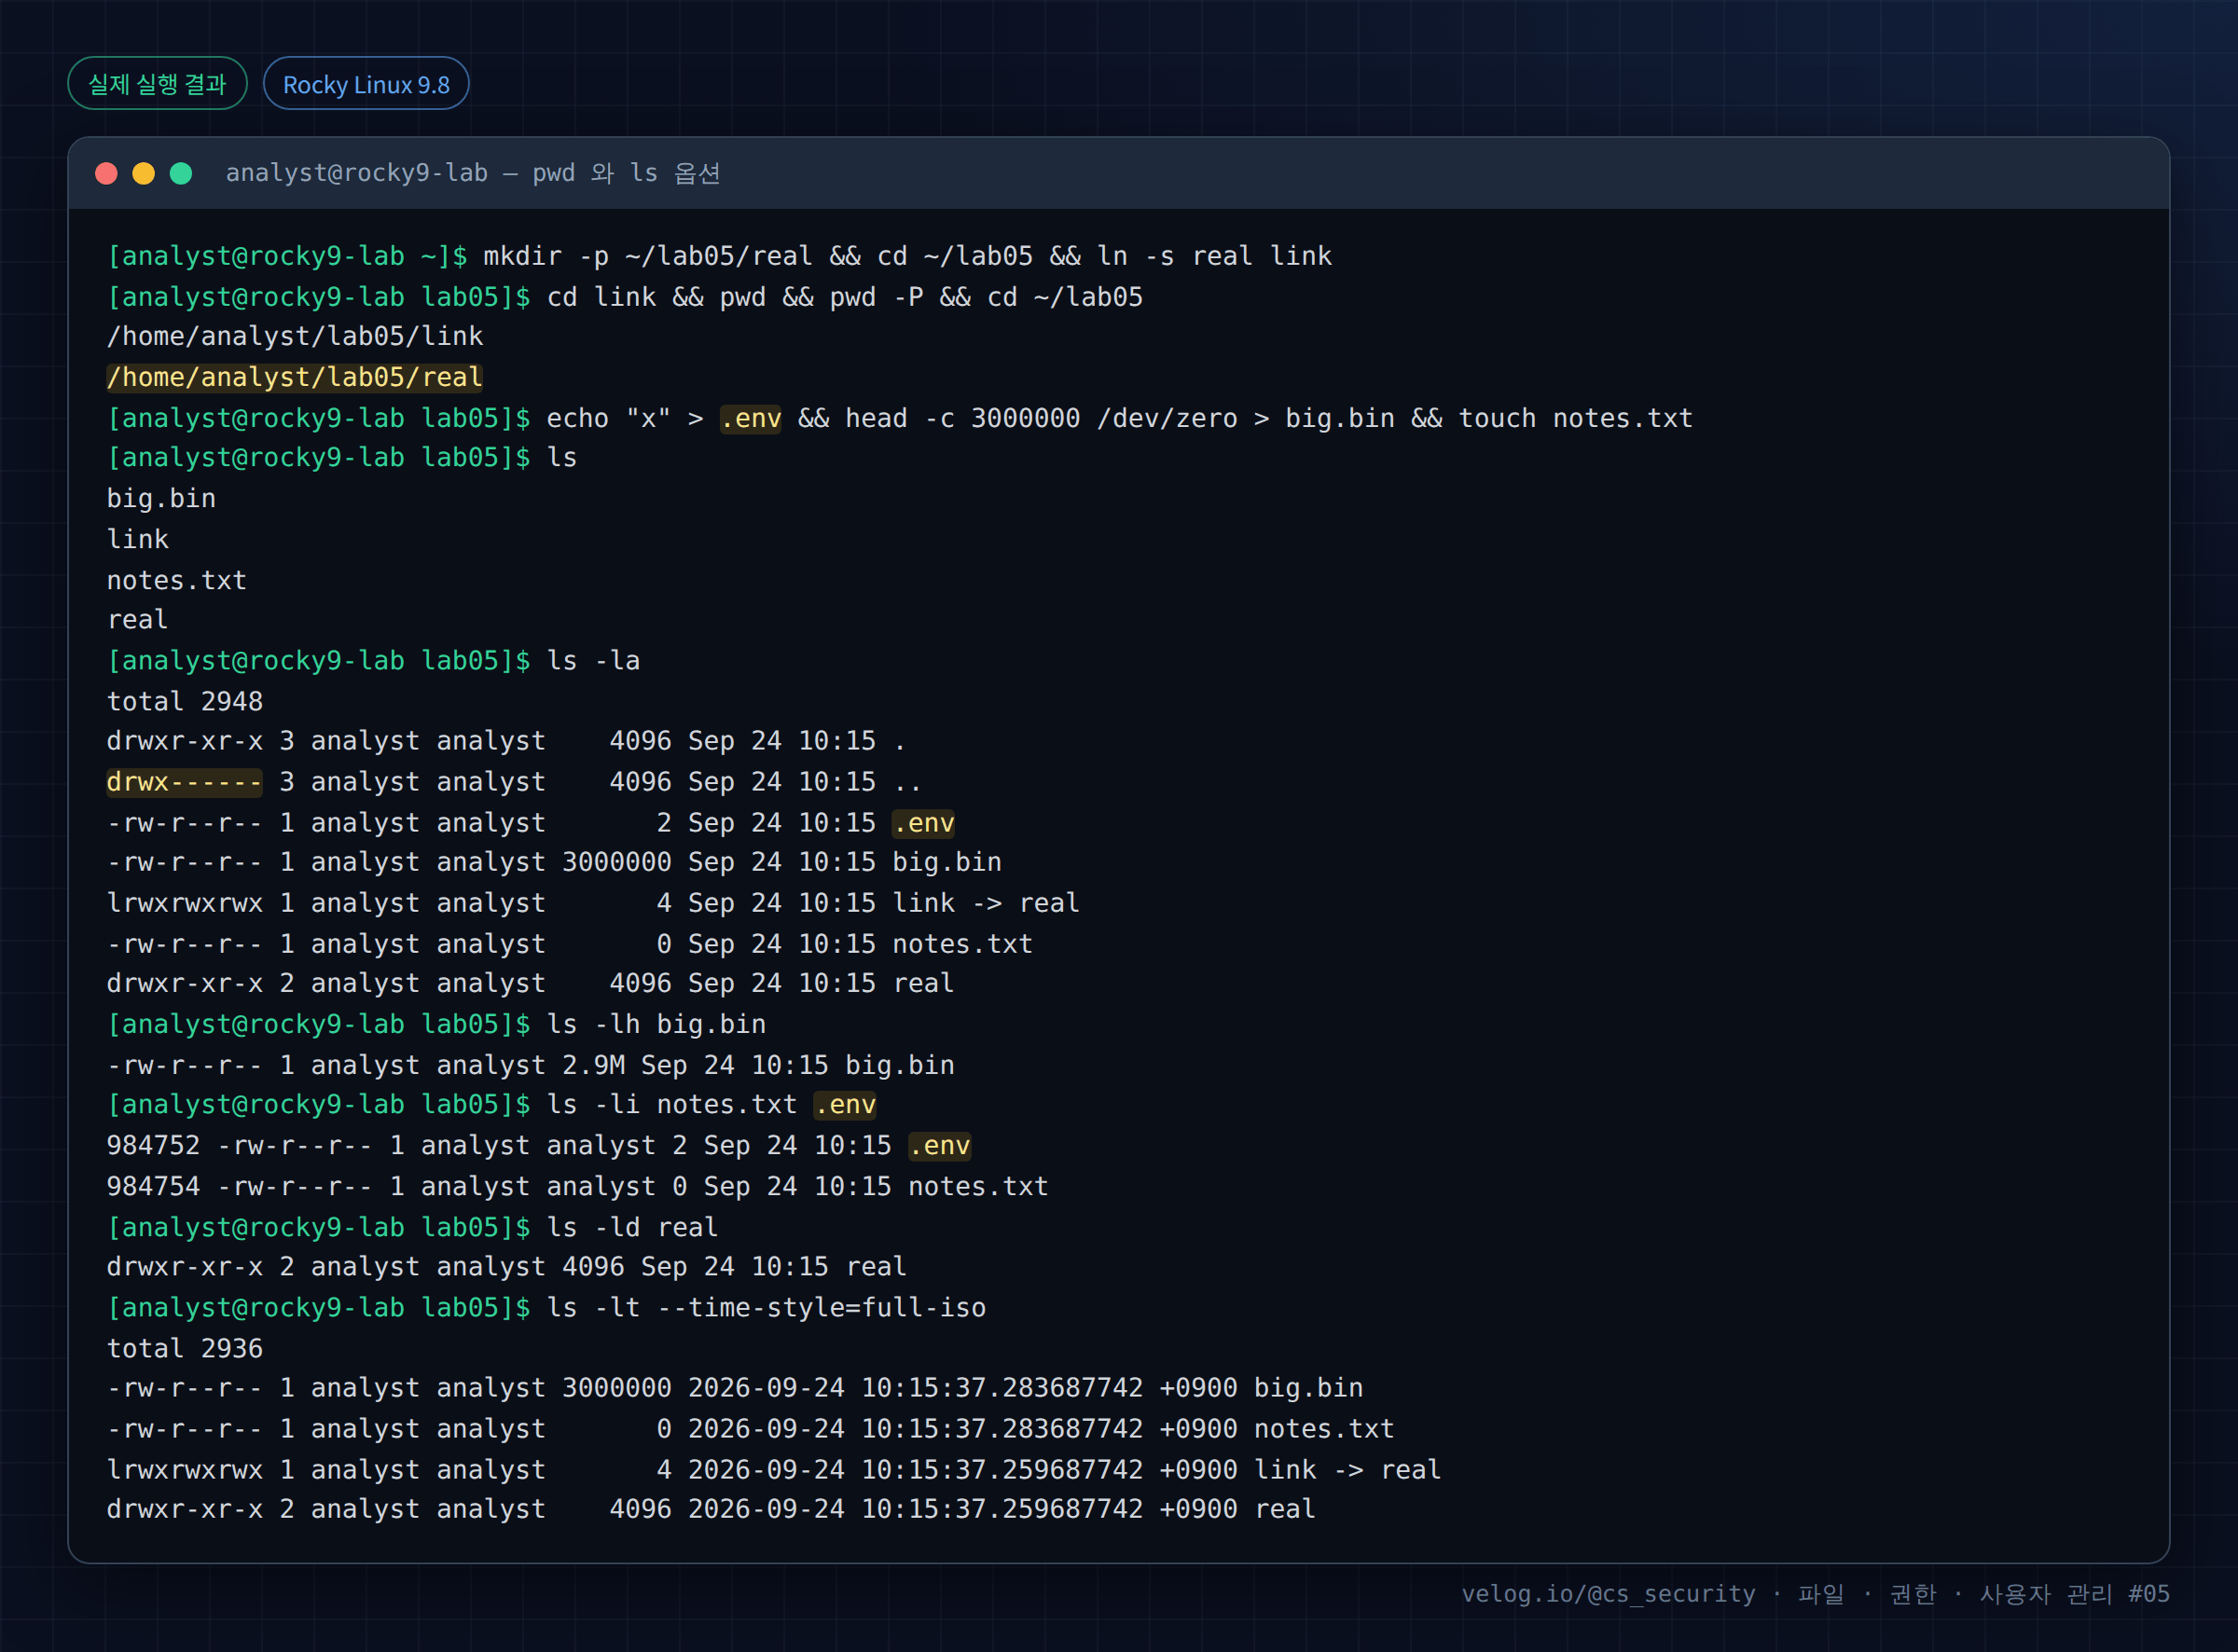Click the 'ls -ld real' command line
This screenshot has height=1652, width=2238.
(x=412, y=1227)
